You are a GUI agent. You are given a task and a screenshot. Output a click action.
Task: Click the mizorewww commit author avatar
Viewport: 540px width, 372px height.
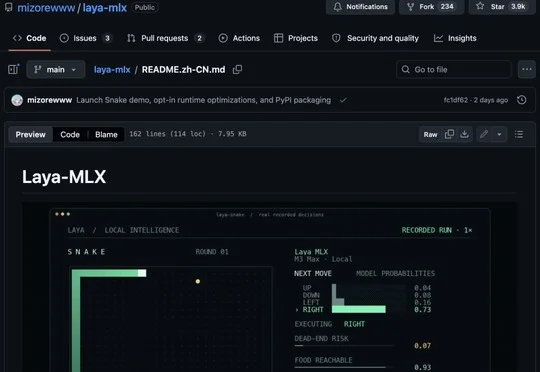(x=17, y=100)
